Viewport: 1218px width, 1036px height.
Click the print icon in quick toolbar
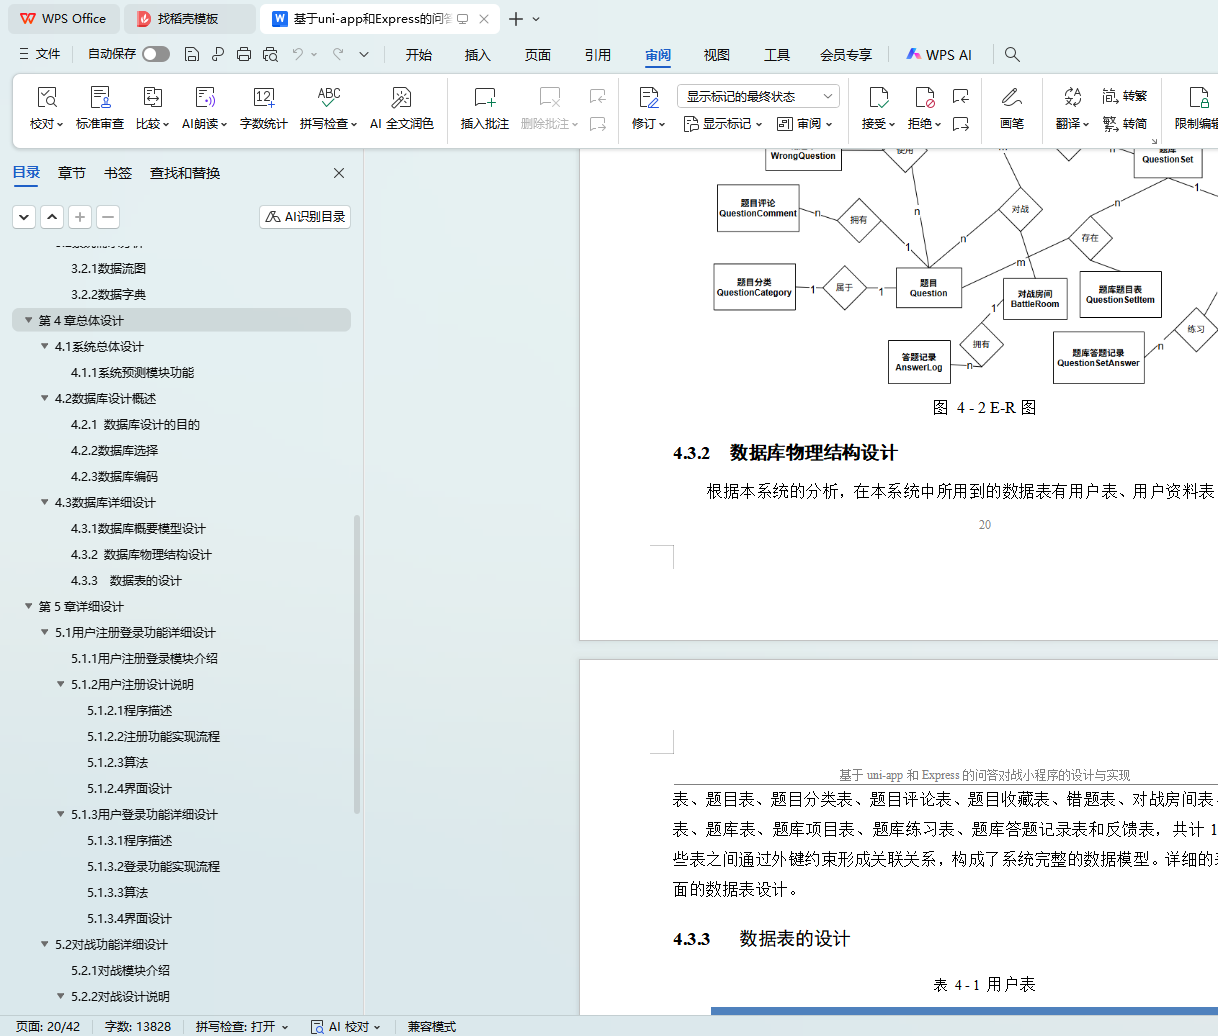244,54
